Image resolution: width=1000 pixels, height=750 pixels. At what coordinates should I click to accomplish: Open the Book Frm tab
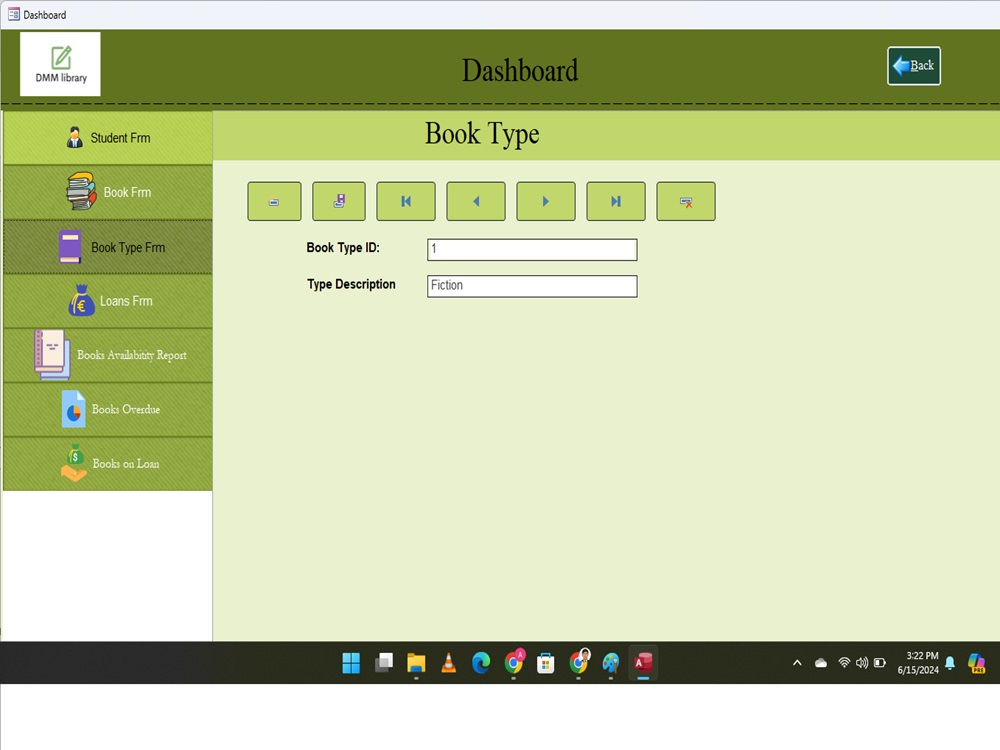(108, 192)
